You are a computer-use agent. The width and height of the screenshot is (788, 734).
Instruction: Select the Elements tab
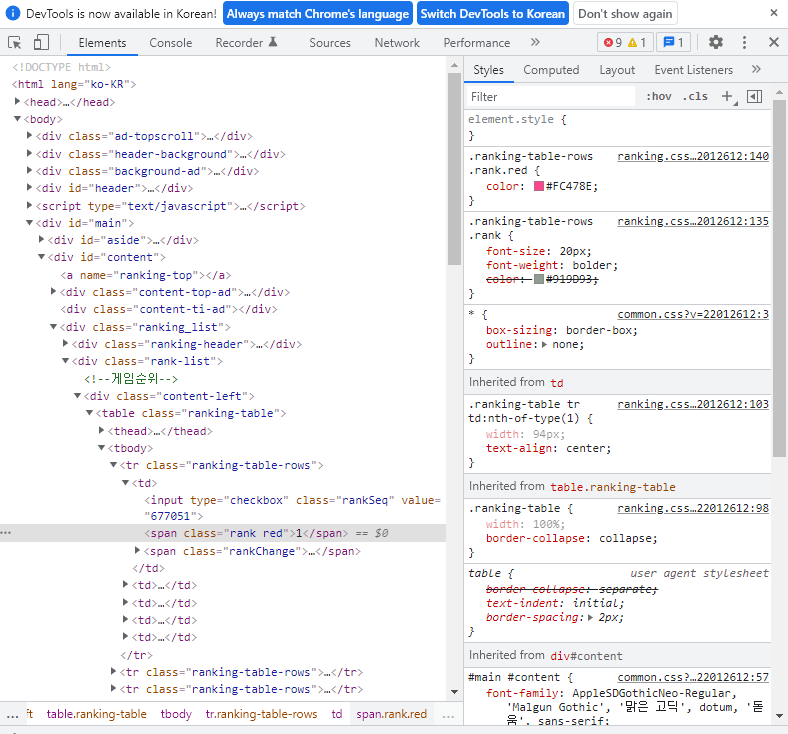[102, 43]
